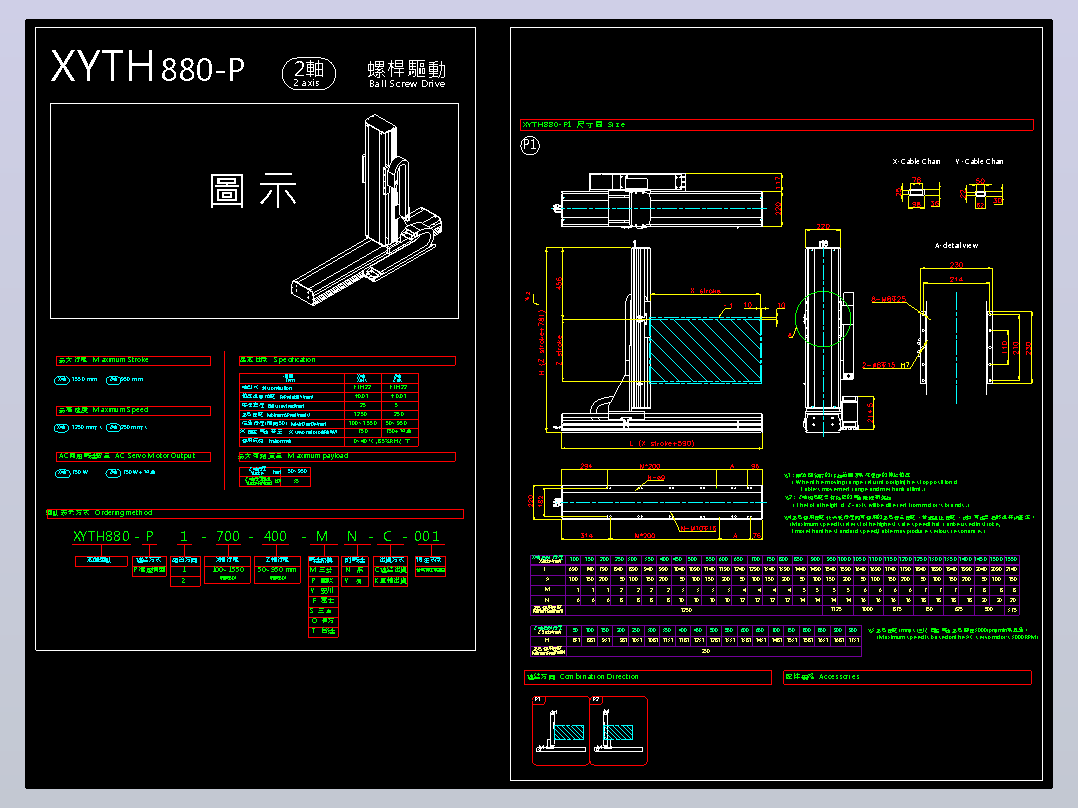Click the 'C' letter in the ordering code
This screenshot has width=1078, height=808.
pos(388,536)
